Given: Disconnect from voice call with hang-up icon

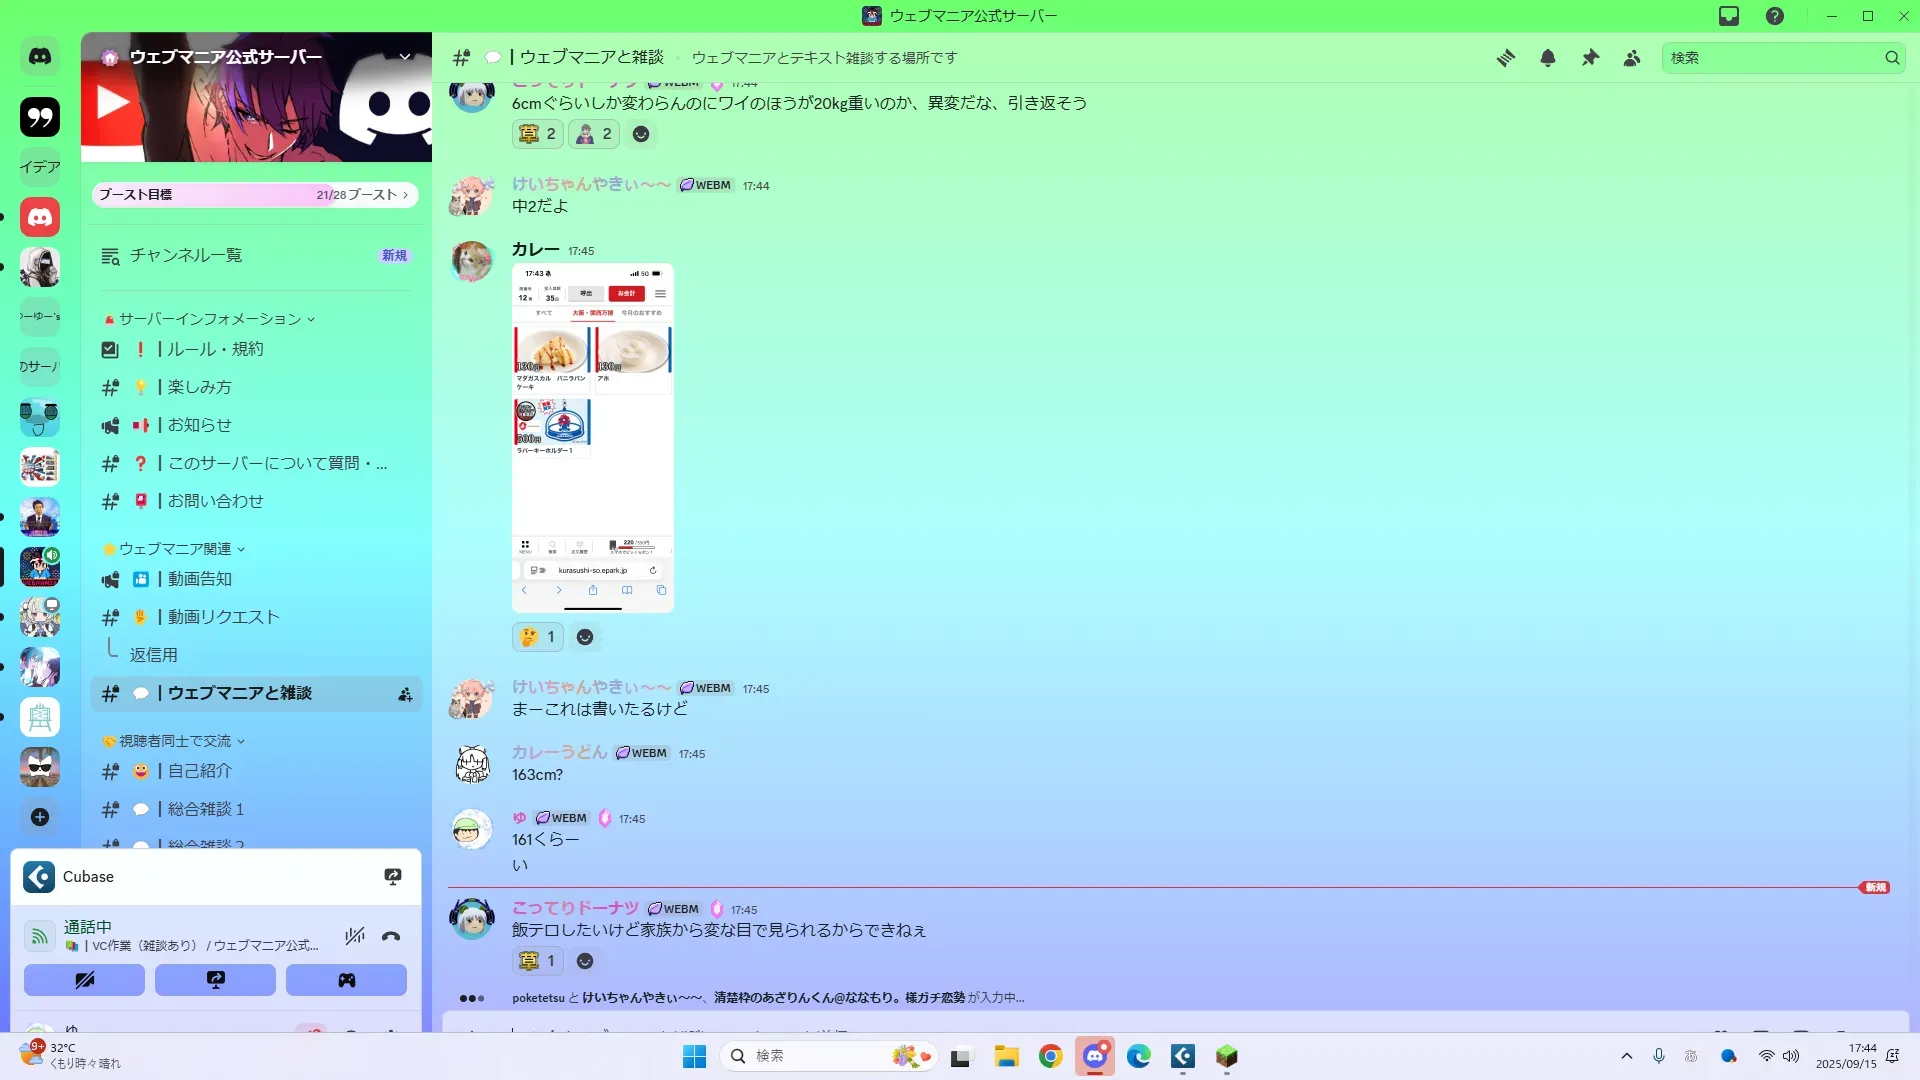Looking at the screenshot, I should click(391, 936).
